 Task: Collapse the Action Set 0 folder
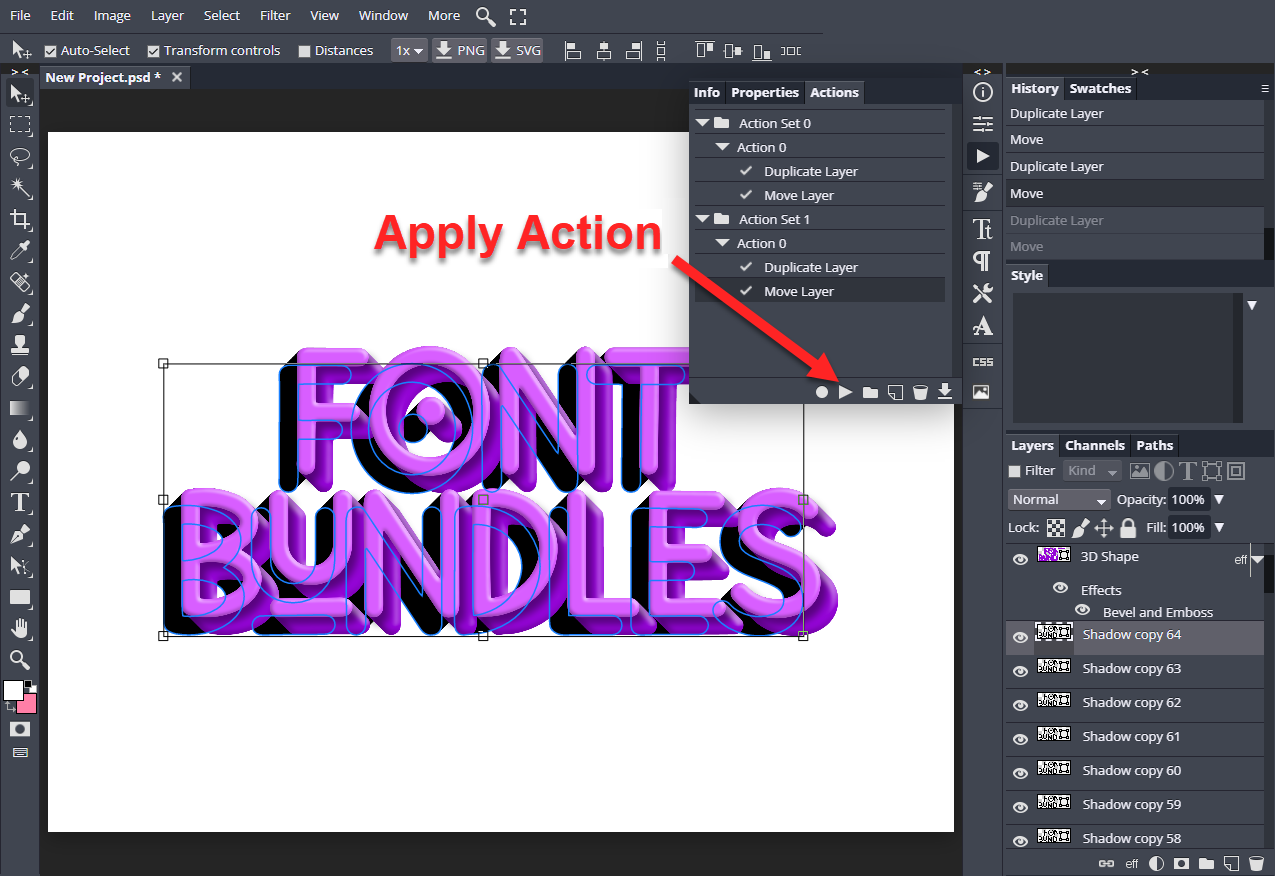pyautogui.click(x=703, y=123)
